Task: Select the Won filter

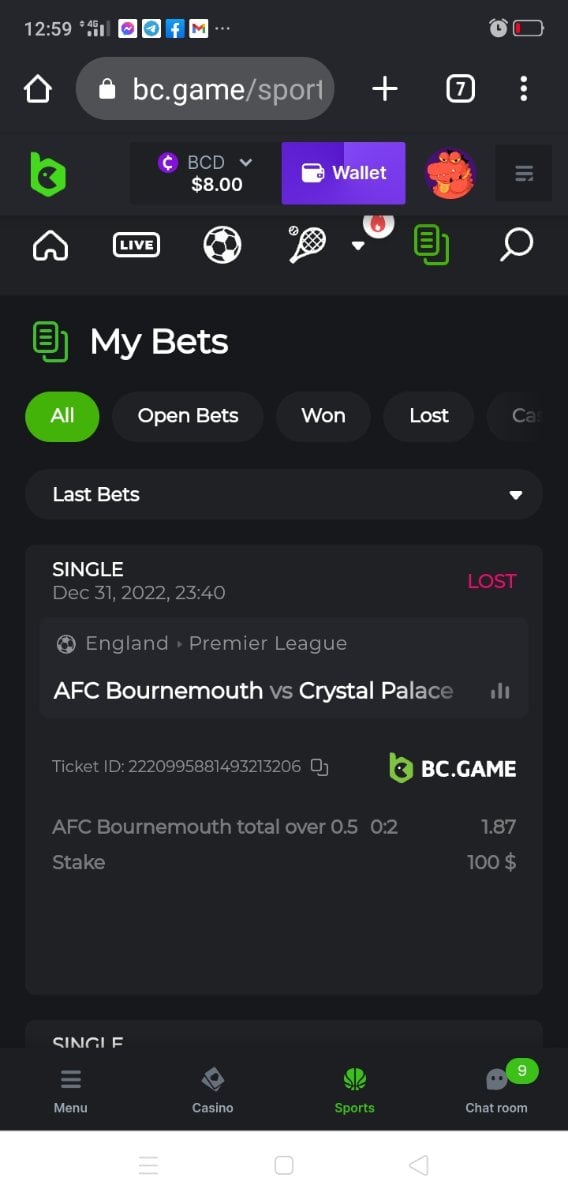Action: pos(323,416)
